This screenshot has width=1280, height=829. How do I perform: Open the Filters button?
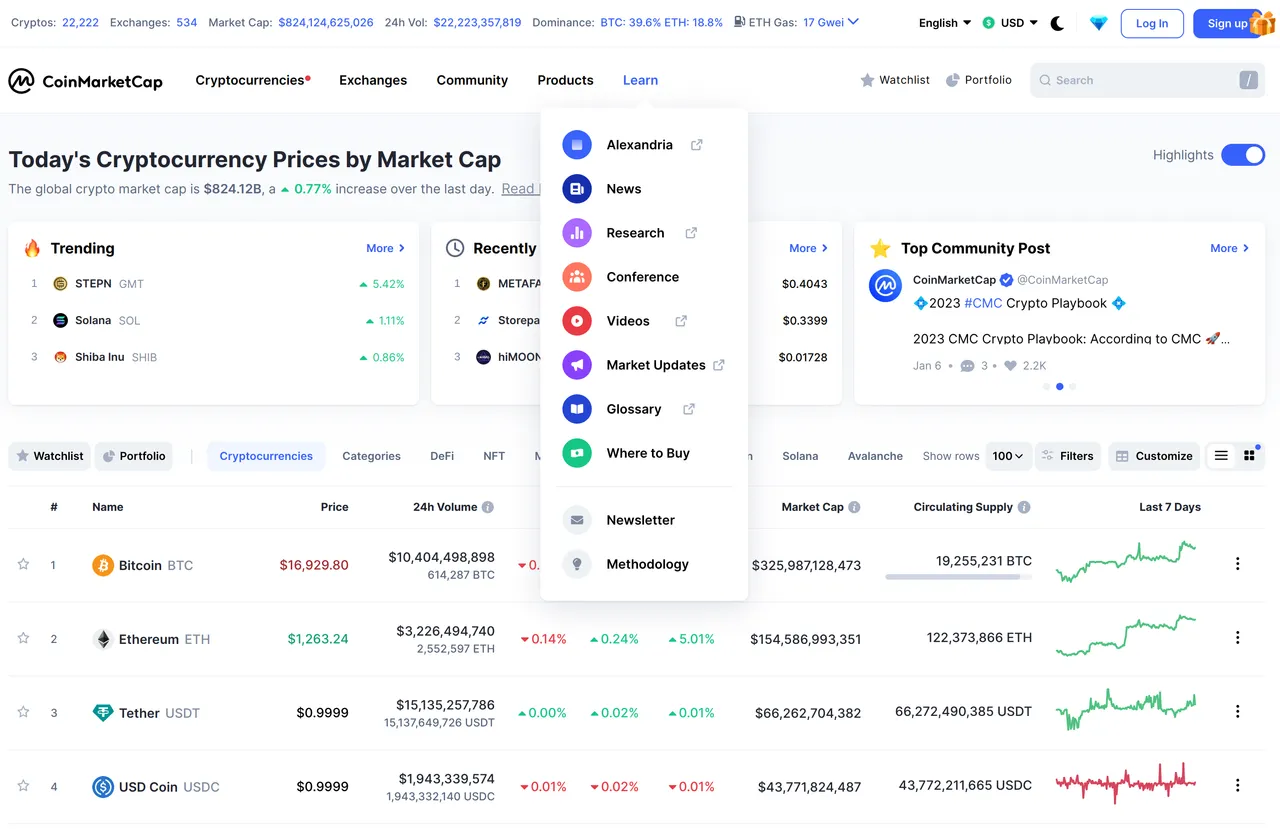point(1067,456)
